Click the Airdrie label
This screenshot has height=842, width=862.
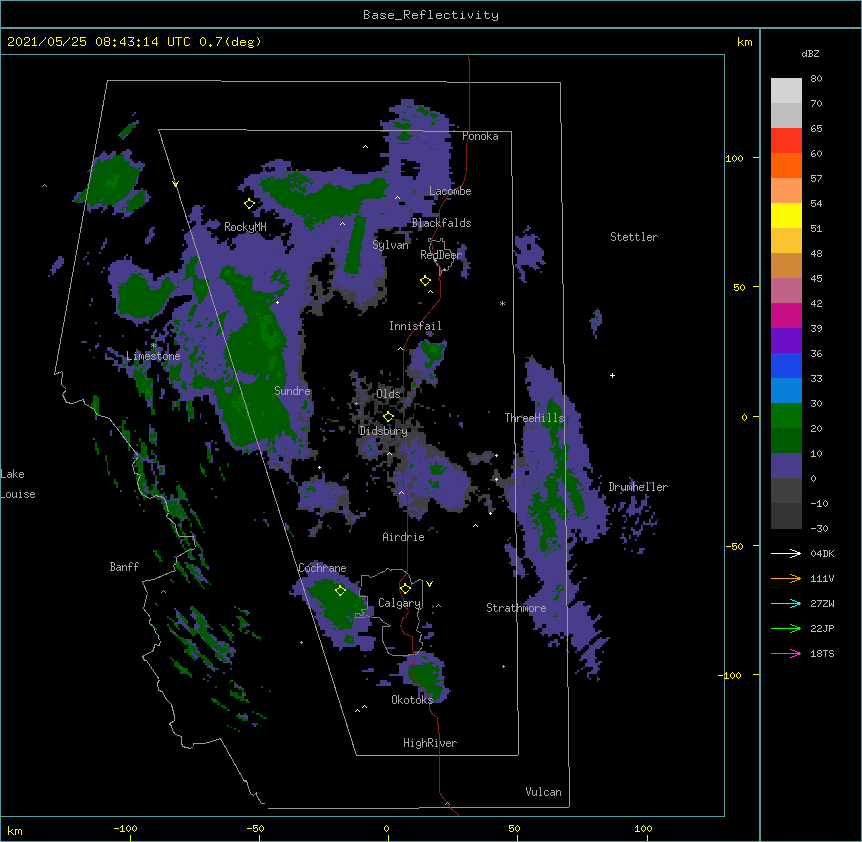point(404,537)
